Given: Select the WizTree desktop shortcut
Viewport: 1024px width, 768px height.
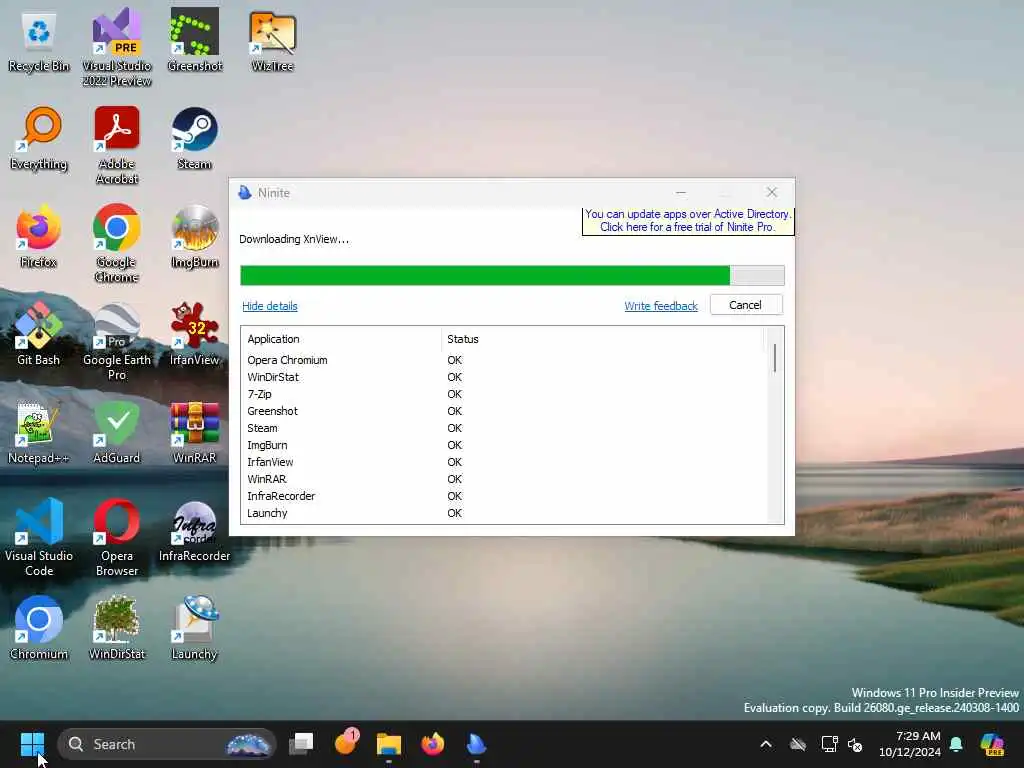Looking at the screenshot, I should (x=272, y=40).
